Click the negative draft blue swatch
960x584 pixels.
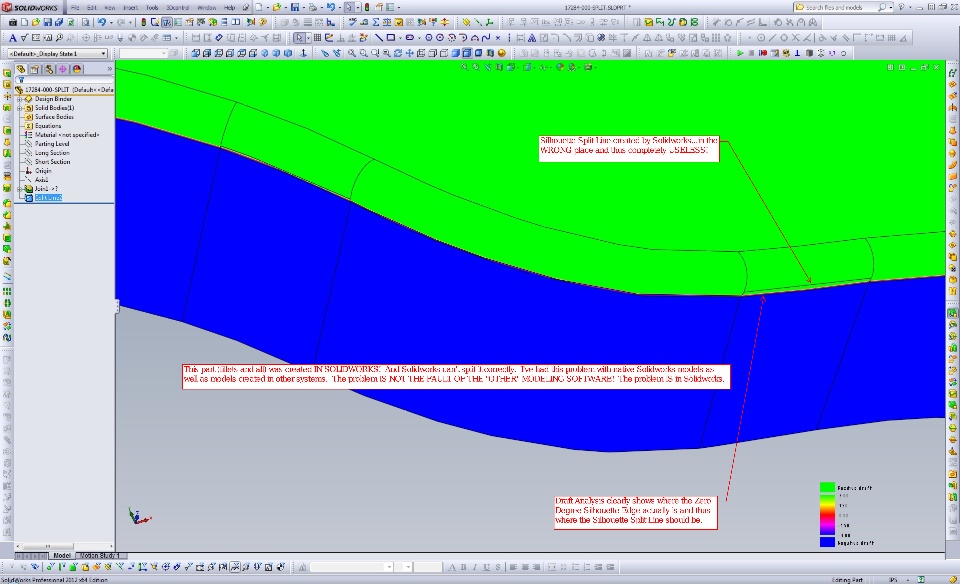click(x=827, y=542)
